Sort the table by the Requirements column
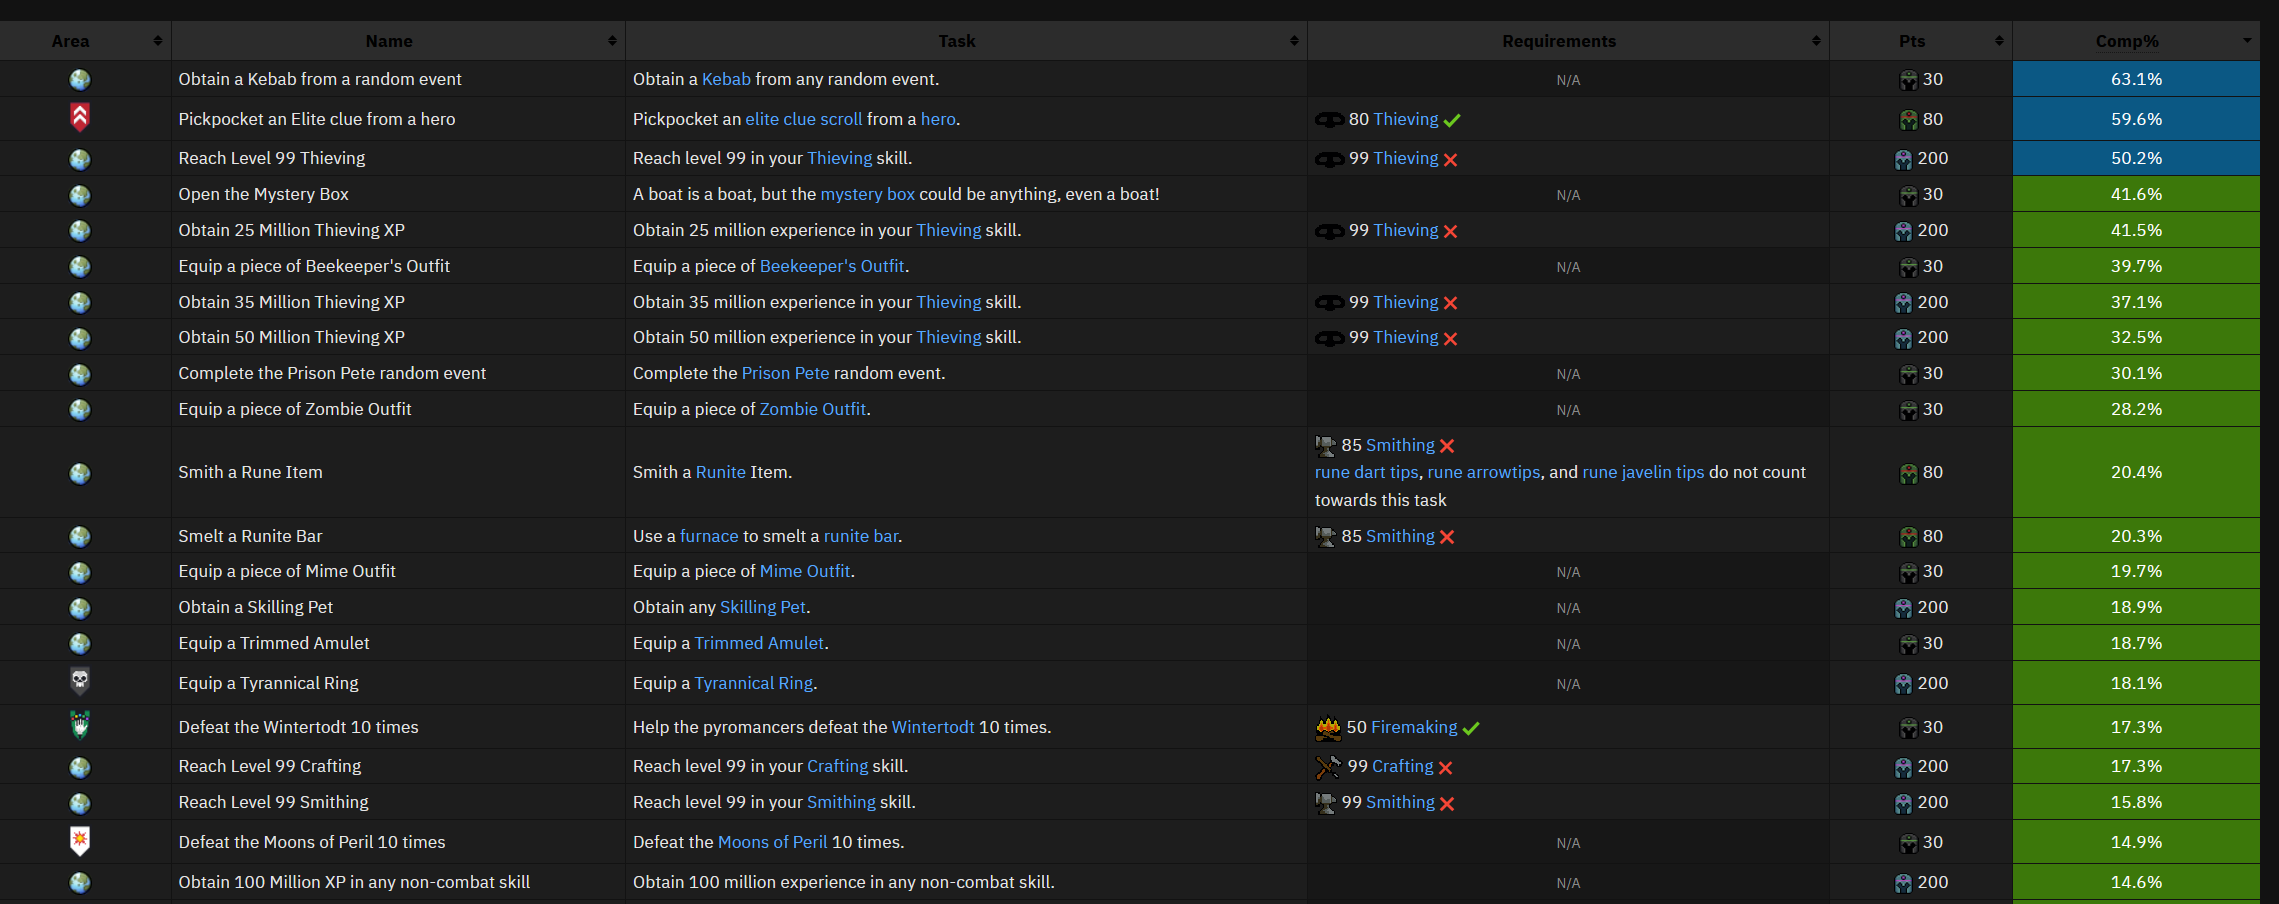The height and width of the screenshot is (904, 2279). click(x=1568, y=41)
